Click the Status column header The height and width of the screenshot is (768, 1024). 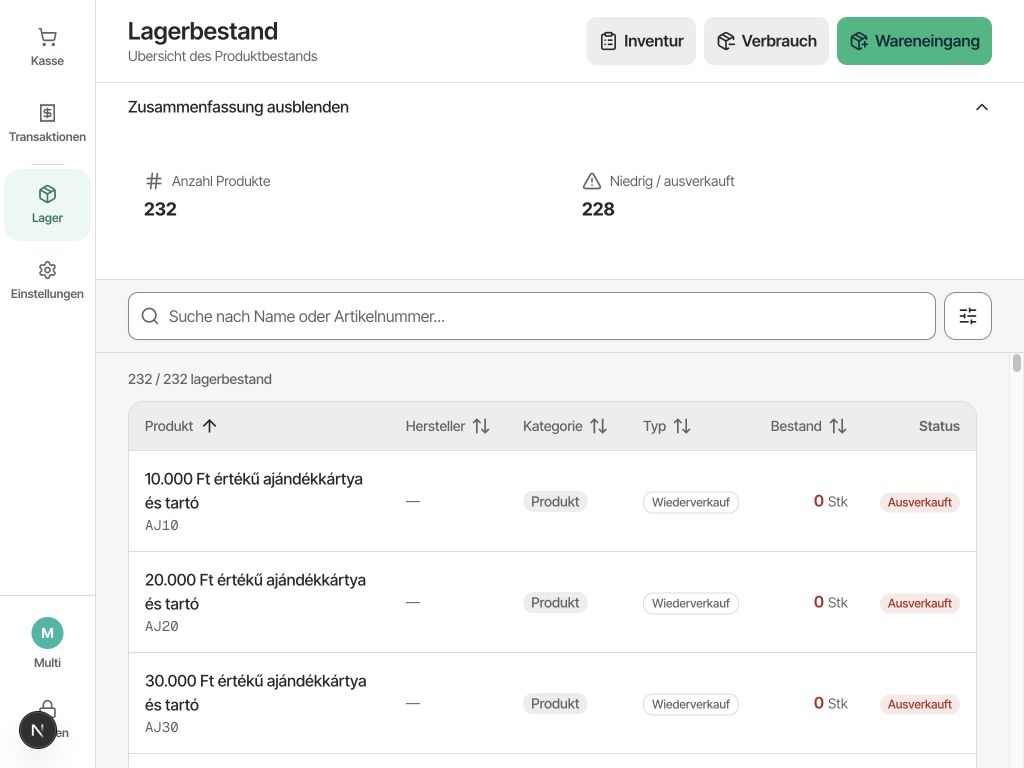click(x=939, y=426)
